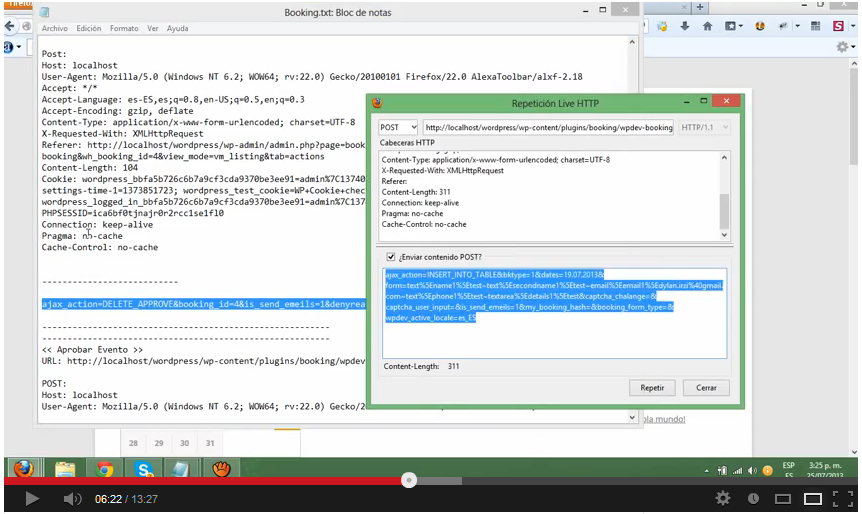Open Skype from the taskbar
Viewport: 862px width, 514px height.
pyautogui.click(x=144, y=469)
